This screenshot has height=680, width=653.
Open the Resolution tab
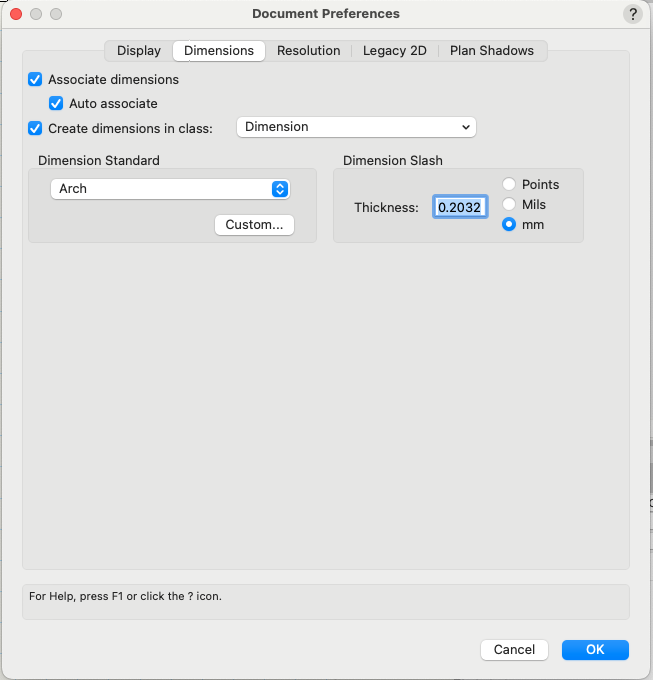(x=308, y=51)
